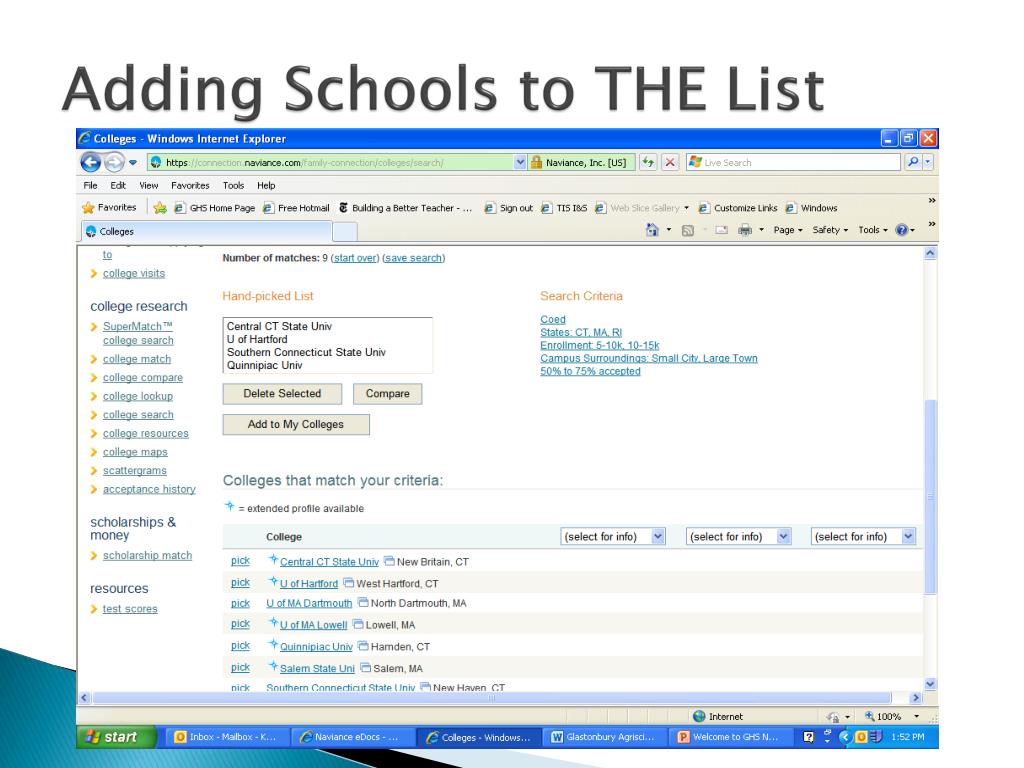Click the States: CT, MA, RI criteria link
The height and width of the screenshot is (768, 1024).
581,332
